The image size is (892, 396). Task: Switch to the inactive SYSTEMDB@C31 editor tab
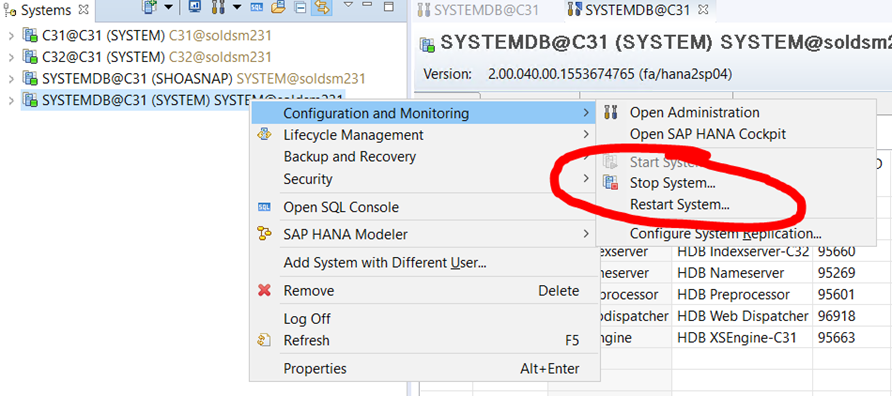478,10
